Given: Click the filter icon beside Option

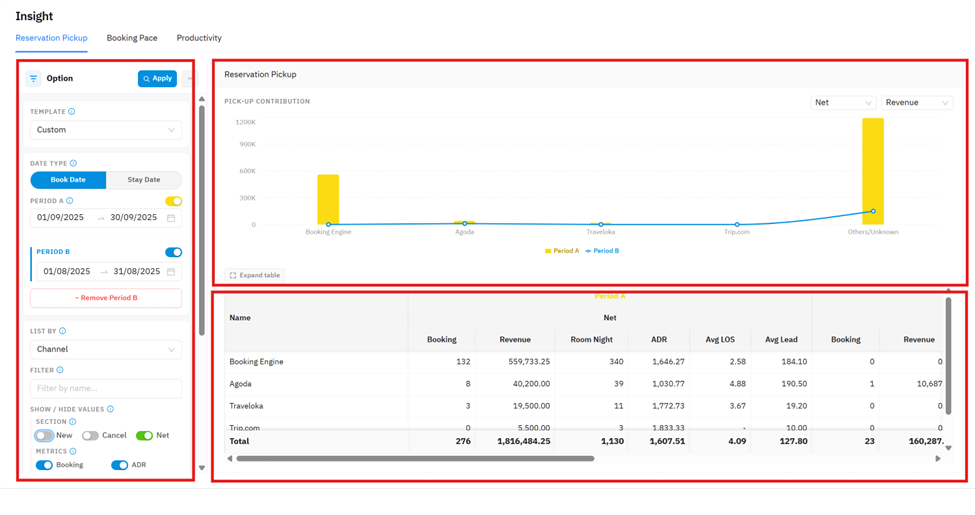Looking at the screenshot, I should [x=34, y=78].
